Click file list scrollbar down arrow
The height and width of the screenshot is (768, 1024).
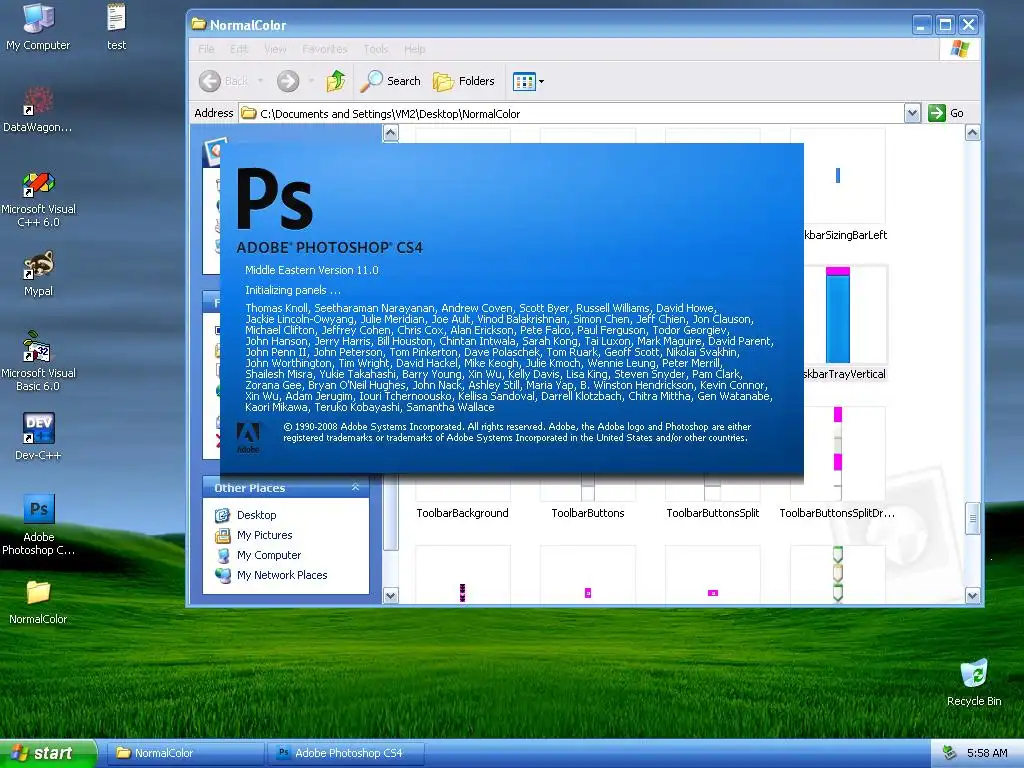tap(972, 596)
